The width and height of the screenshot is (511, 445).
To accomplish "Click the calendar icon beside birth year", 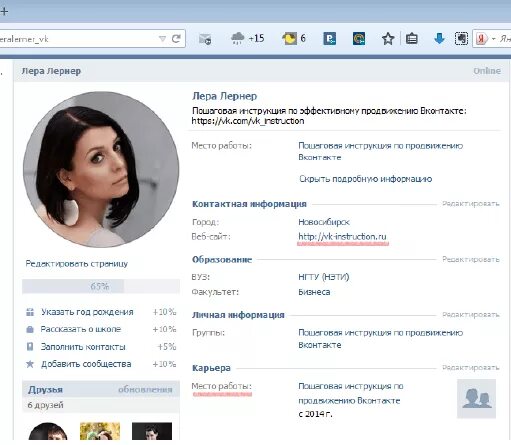I will click(x=30, y=312).
